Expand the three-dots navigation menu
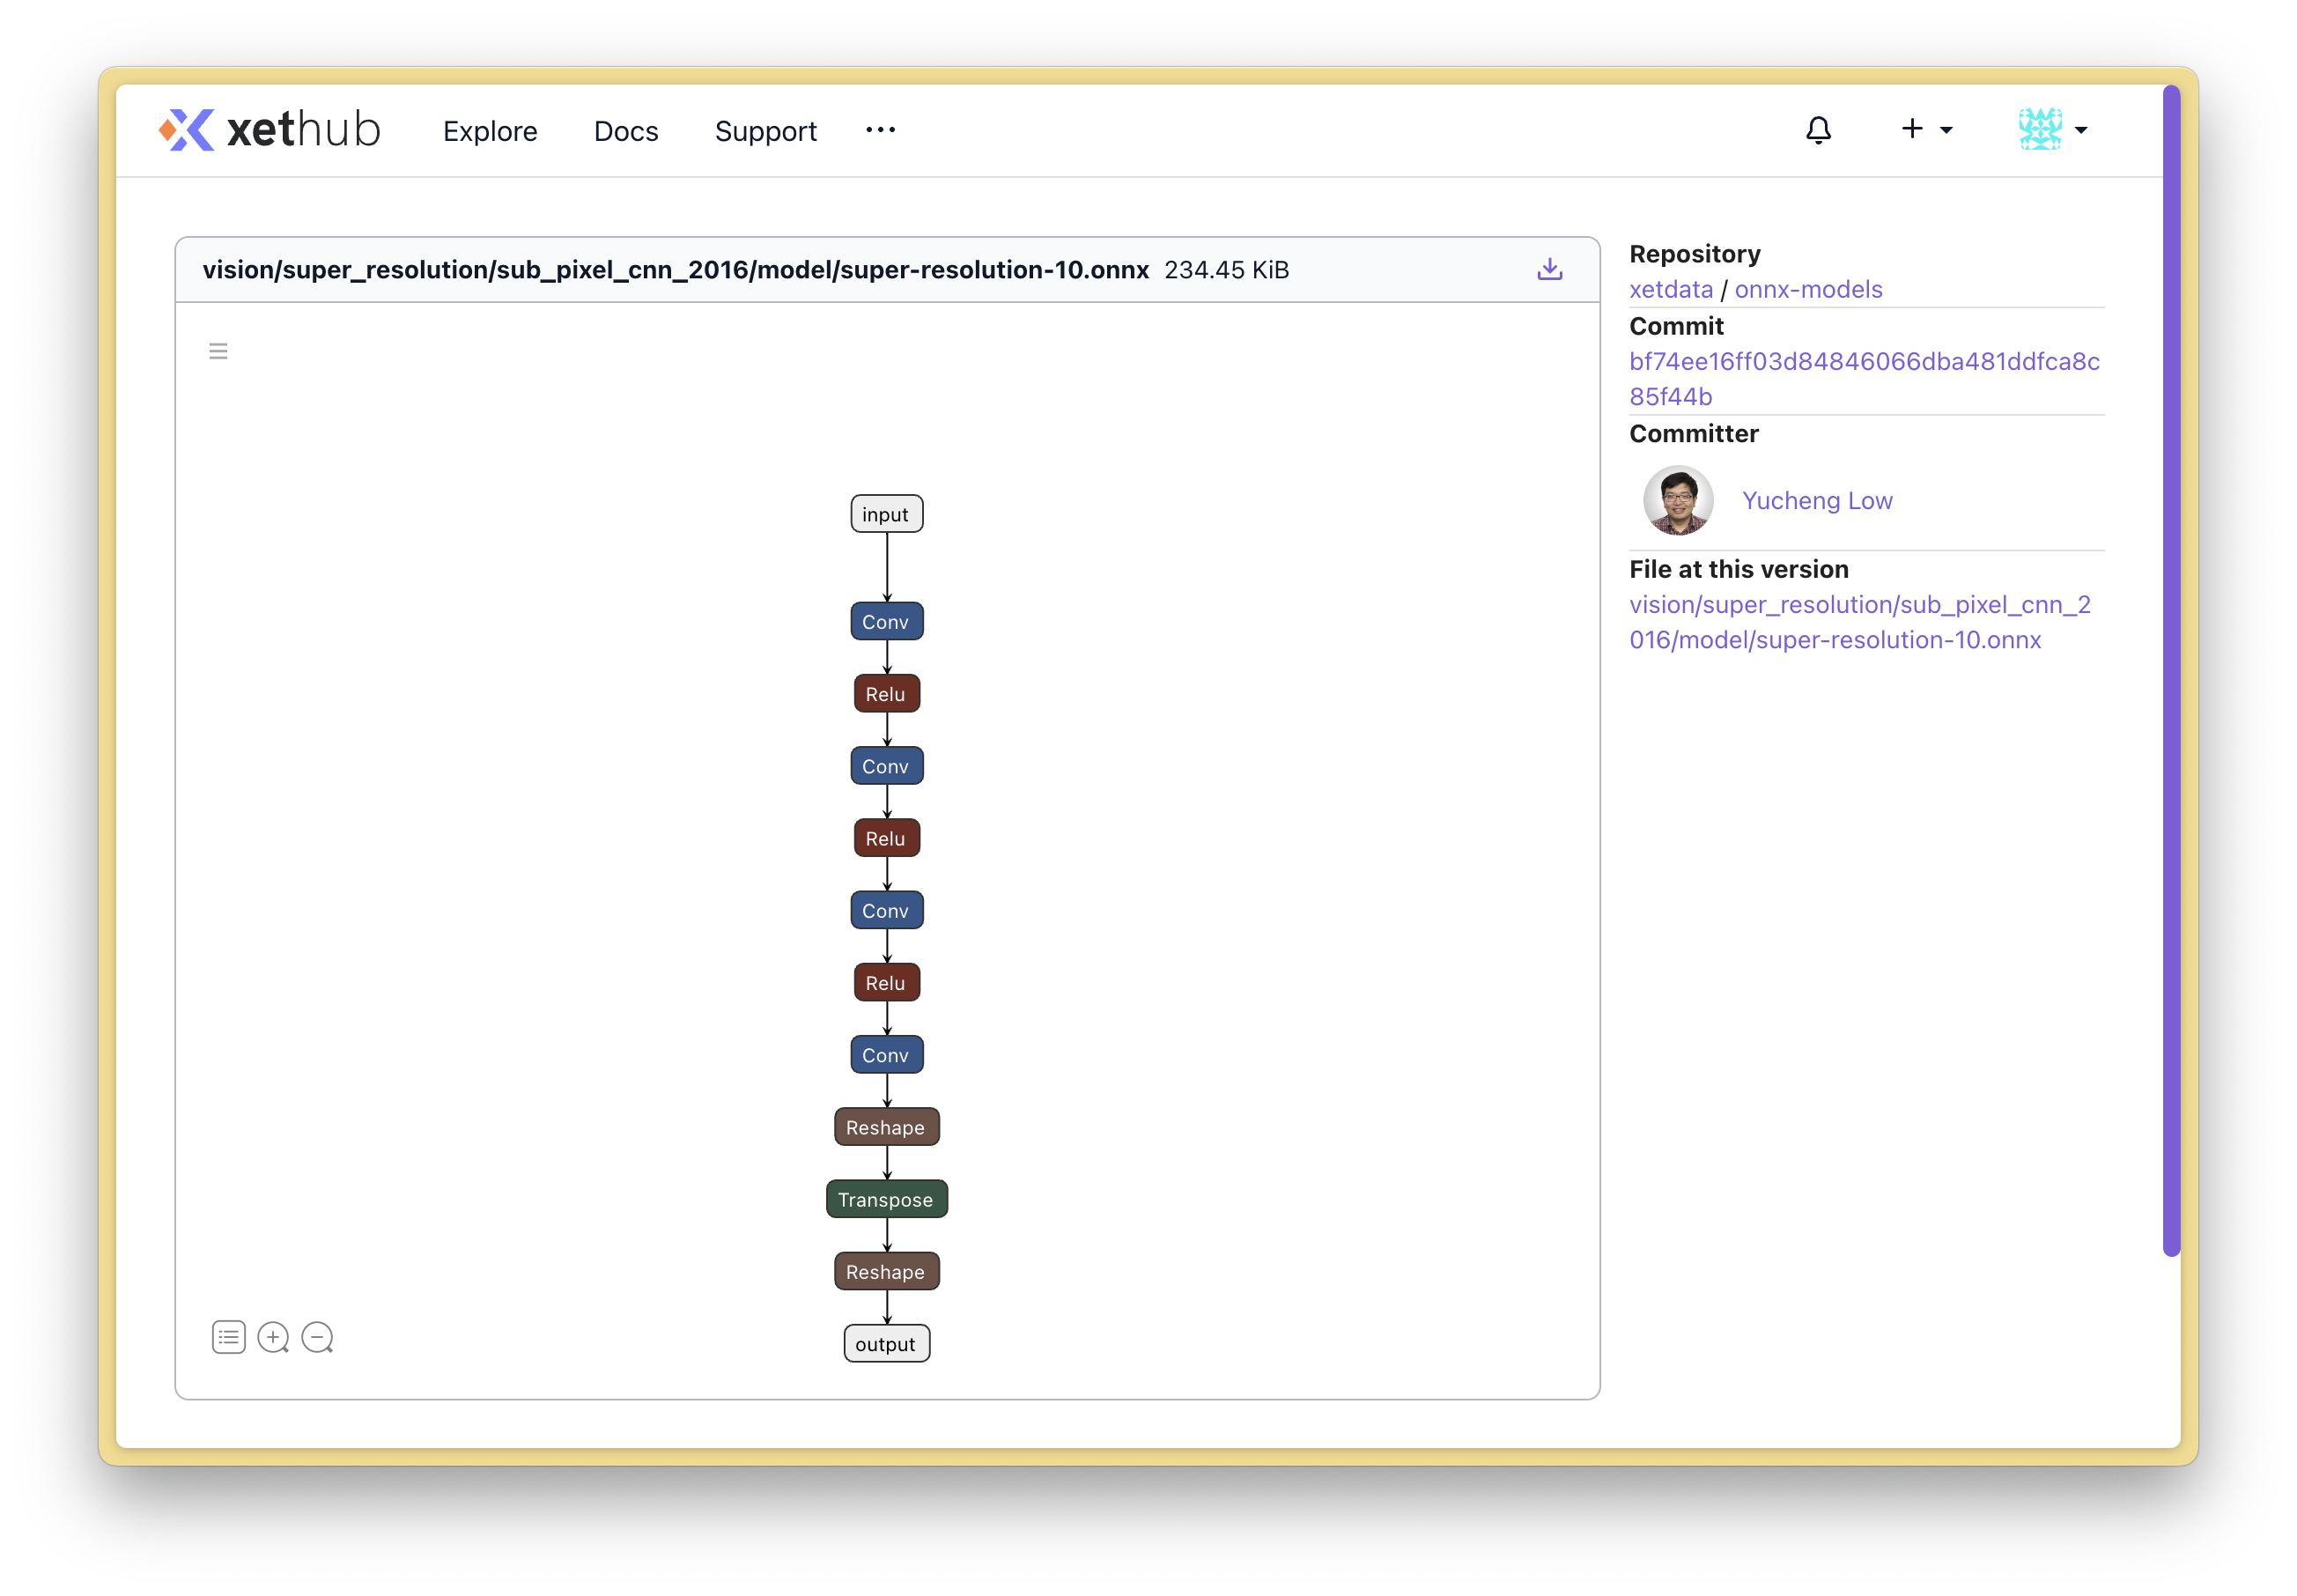The image size is (2297, 1596). (880, 130)
